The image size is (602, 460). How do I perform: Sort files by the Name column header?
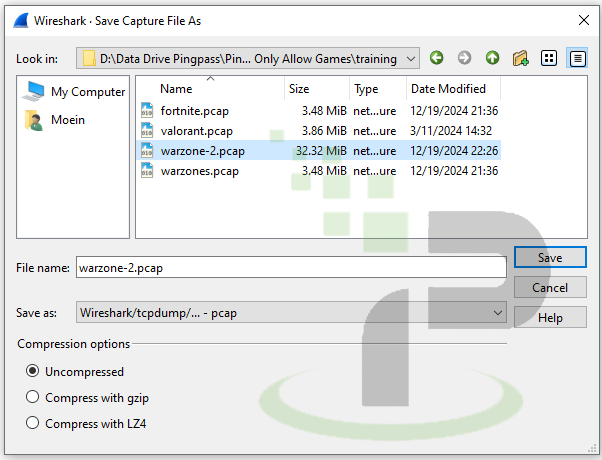[x=176, y=89]
